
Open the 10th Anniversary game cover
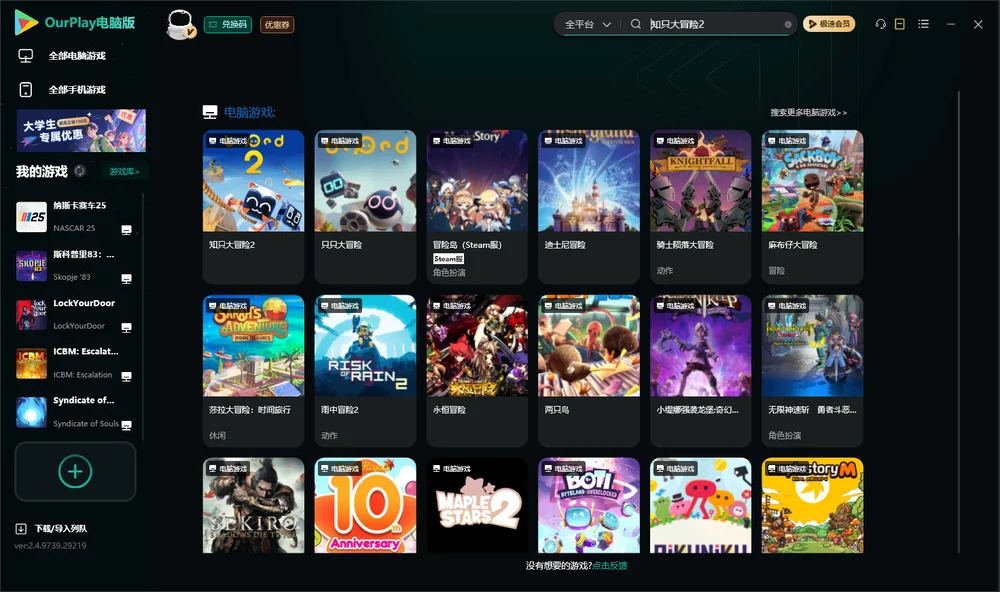click(365, 505)
